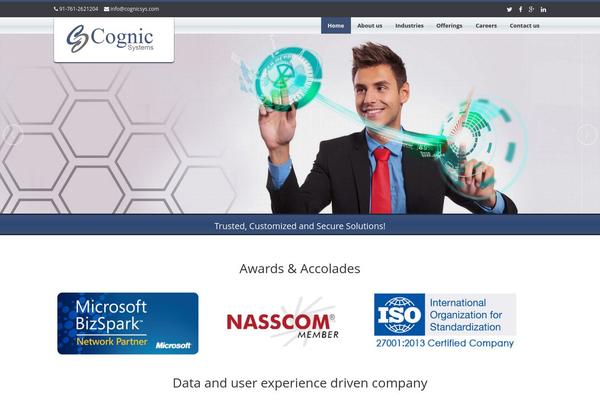Expand the Industries menu
Viewport: 600px width, 400px height.
point(409,26)
